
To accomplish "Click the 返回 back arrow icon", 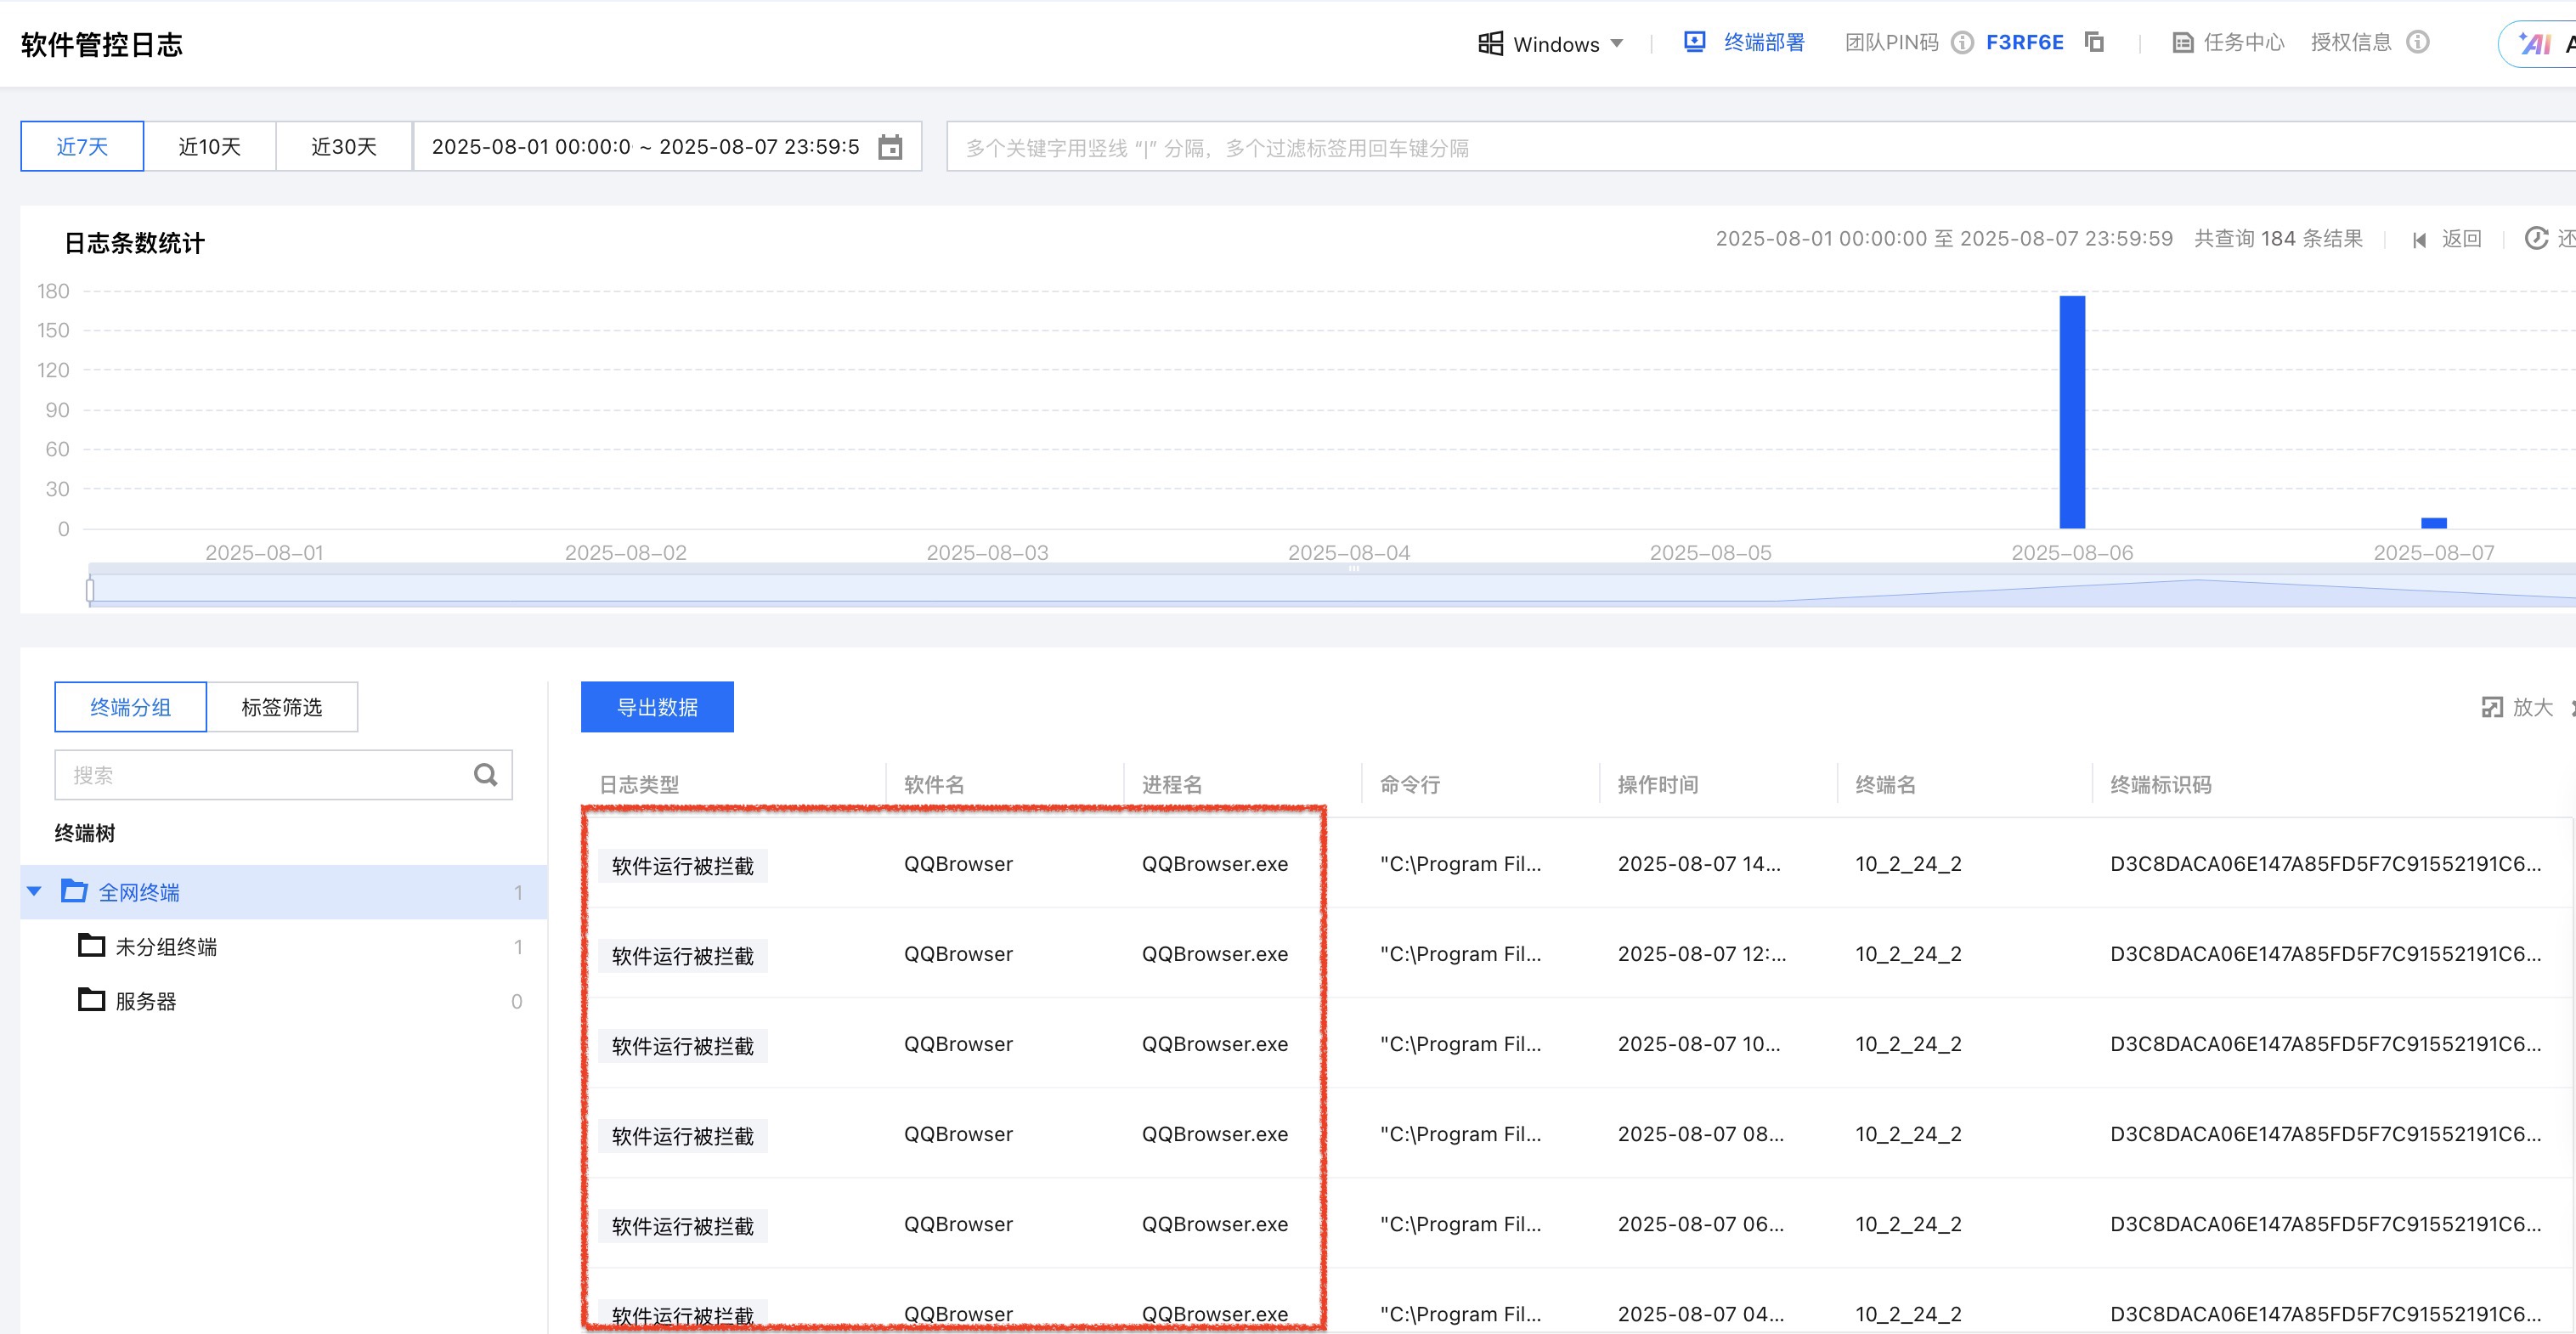I will pos(2419,240).
